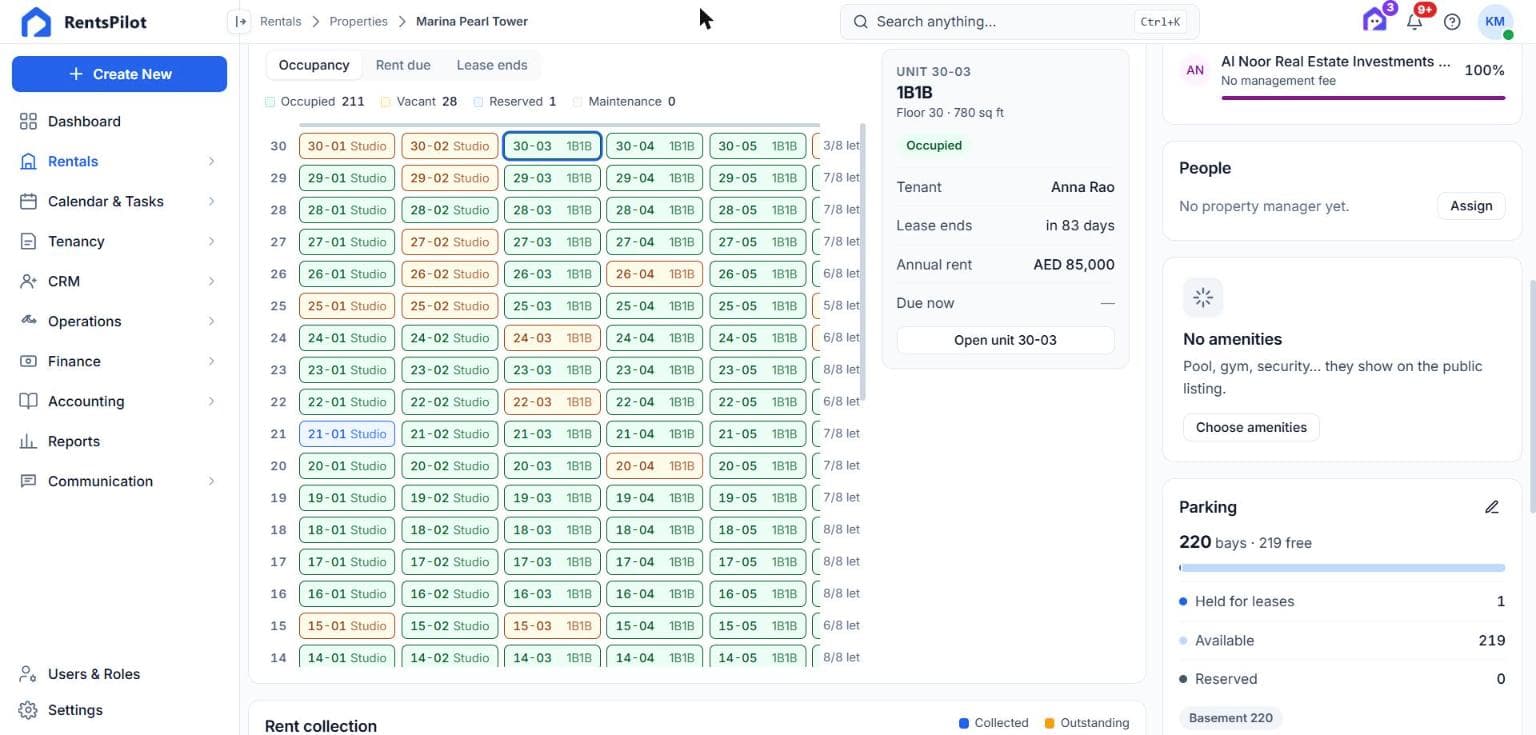Click the Open unit 30-03 button
Screen dimensions: 1536x735
click(x=1005, y=340)
